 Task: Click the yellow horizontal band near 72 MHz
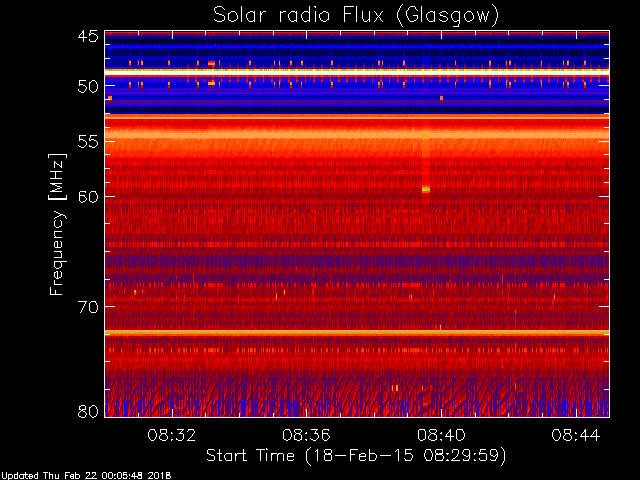coord(357,333)
